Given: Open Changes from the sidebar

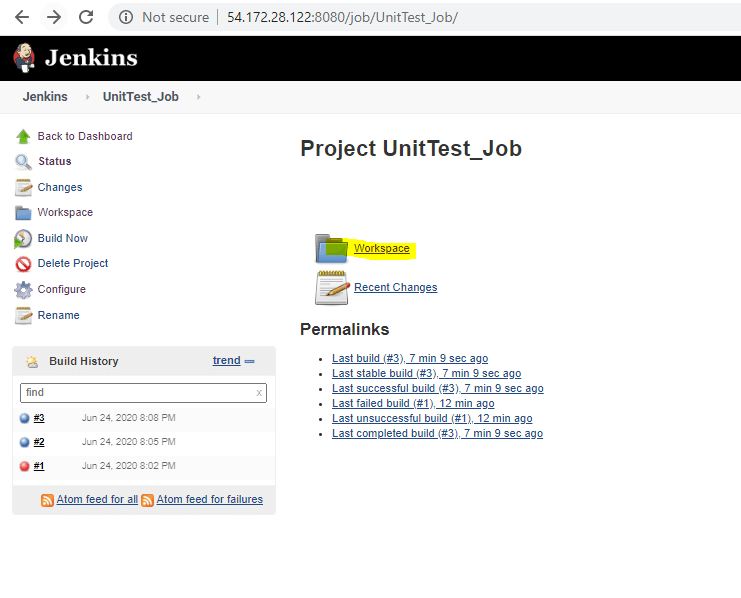Looking at the screenshot, I should click(60, 187).
